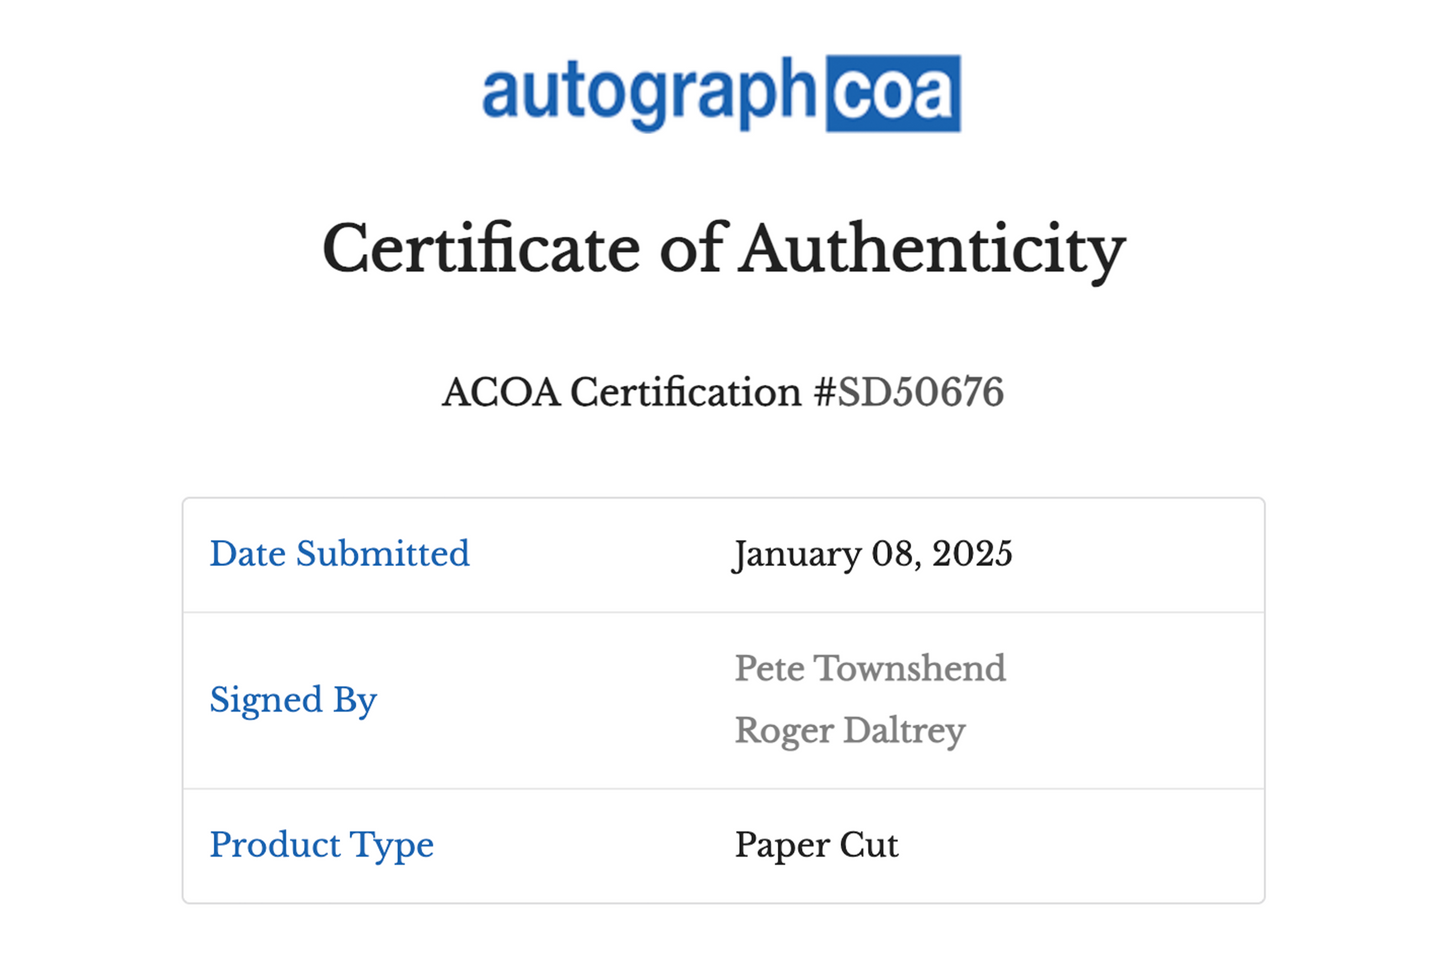Click the Product Type label
This screenshot has height=961, width=1445.
(321, 846)
